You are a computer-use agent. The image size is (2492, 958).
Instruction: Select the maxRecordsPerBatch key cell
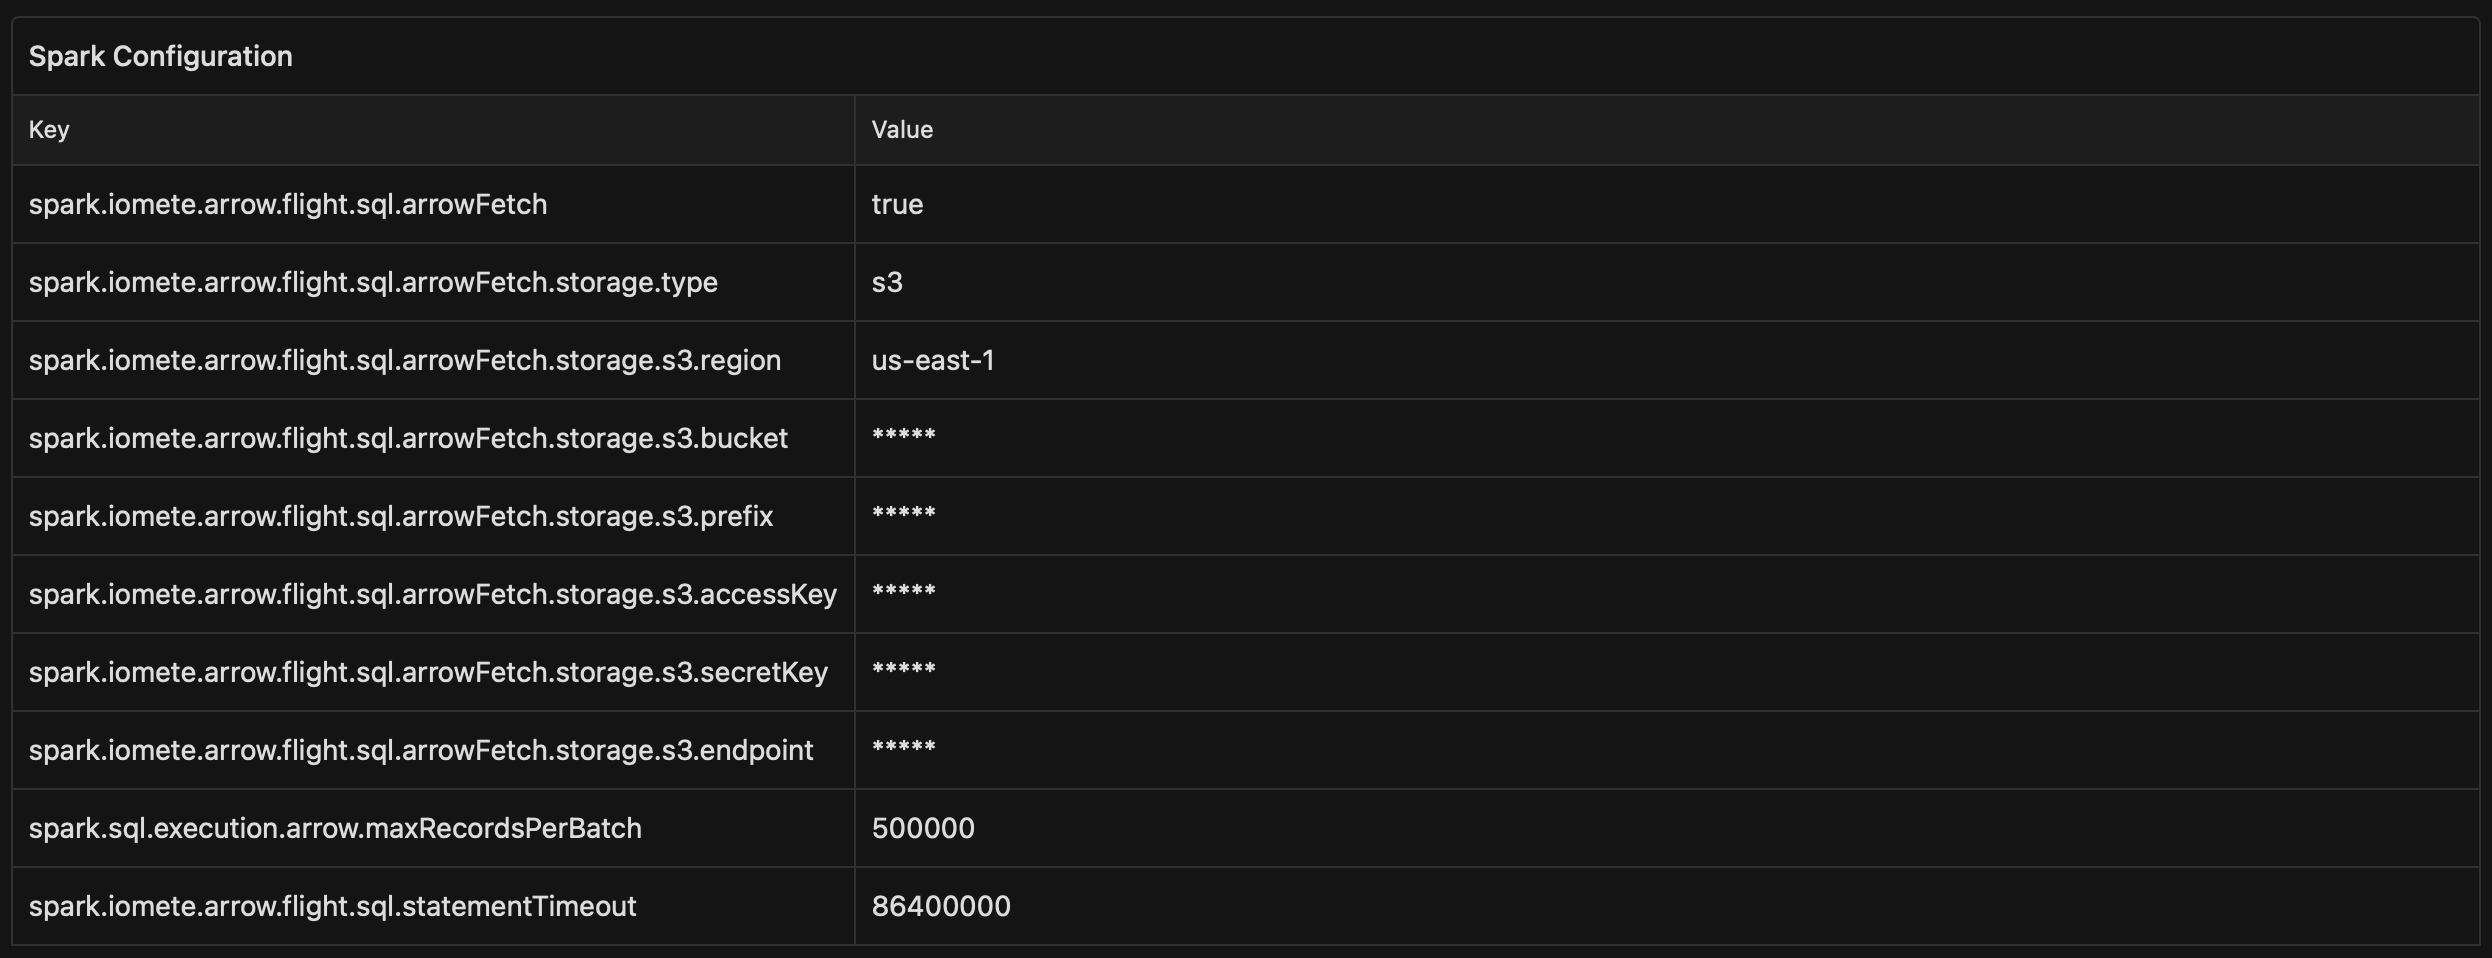(x=335, y=828)
